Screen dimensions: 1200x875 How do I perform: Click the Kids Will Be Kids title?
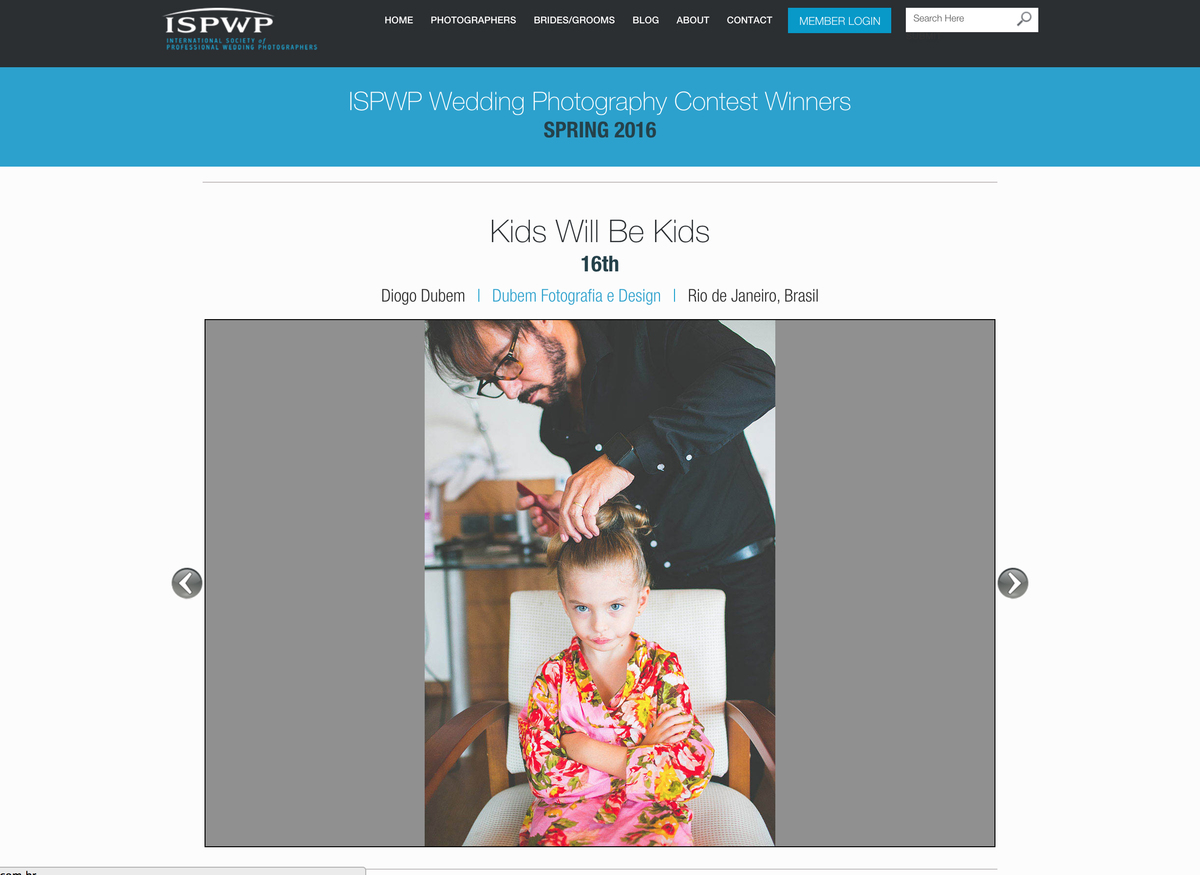coord(600,232)
